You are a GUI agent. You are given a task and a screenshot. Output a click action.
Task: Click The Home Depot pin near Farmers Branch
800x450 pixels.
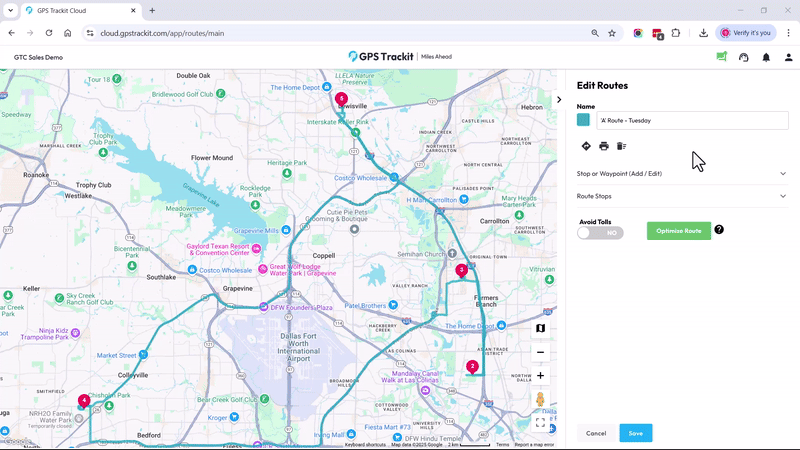(x=501, y=325)
